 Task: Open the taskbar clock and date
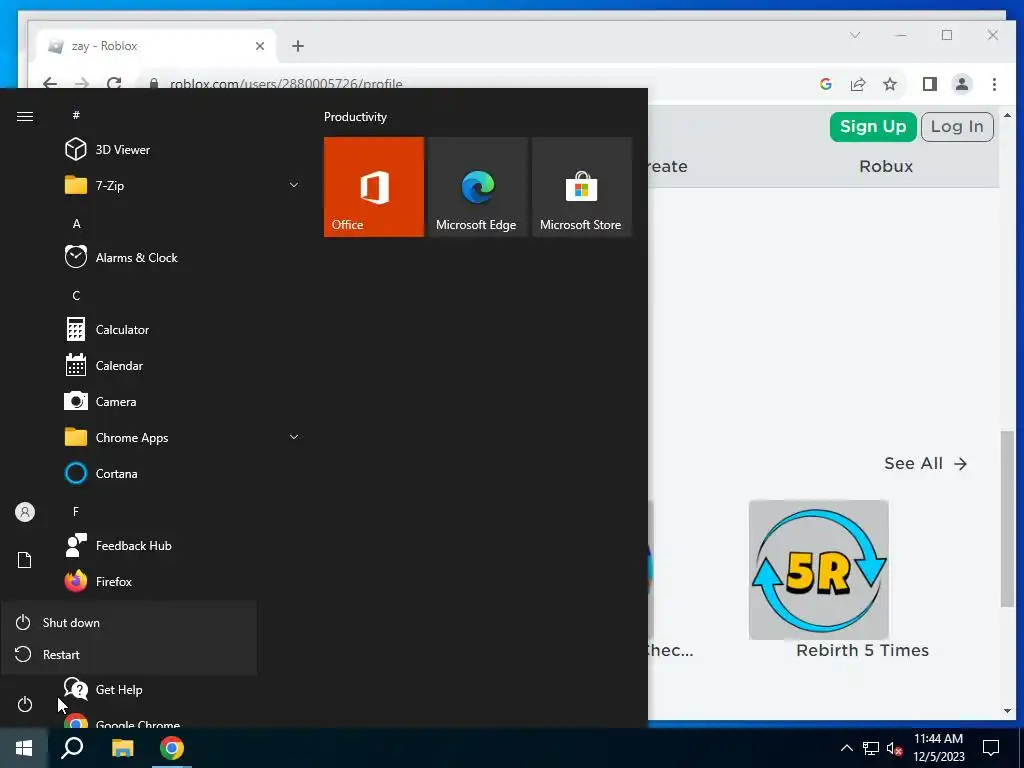(x=938, y=748)
